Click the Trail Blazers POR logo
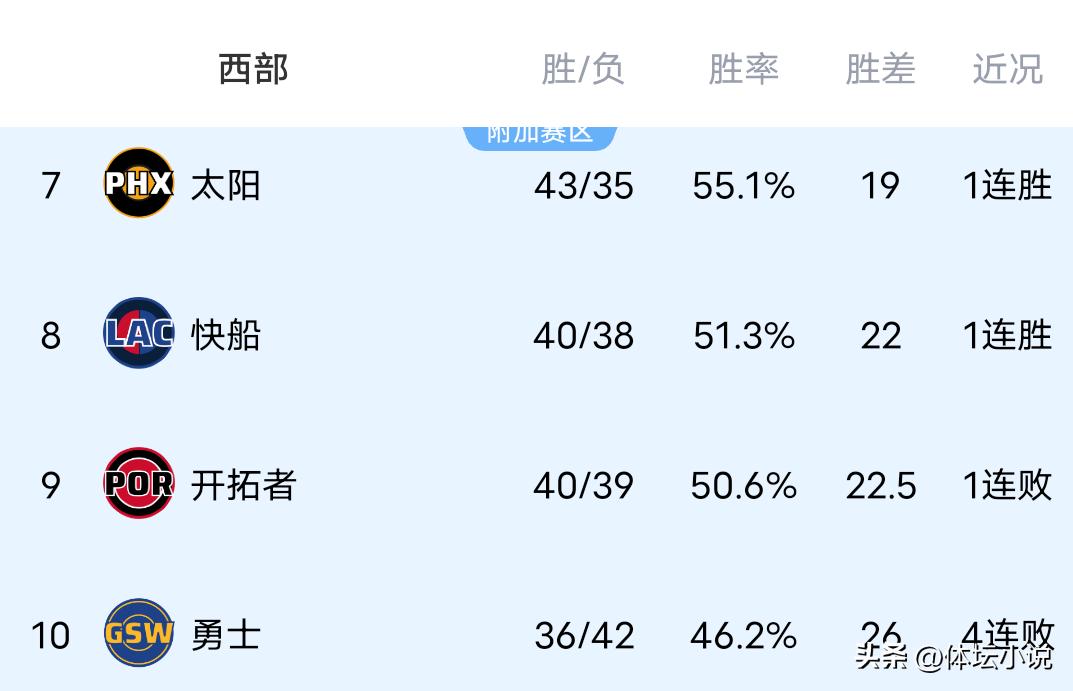Viewport: 1073px width, 691px height. tap(139, 484)
